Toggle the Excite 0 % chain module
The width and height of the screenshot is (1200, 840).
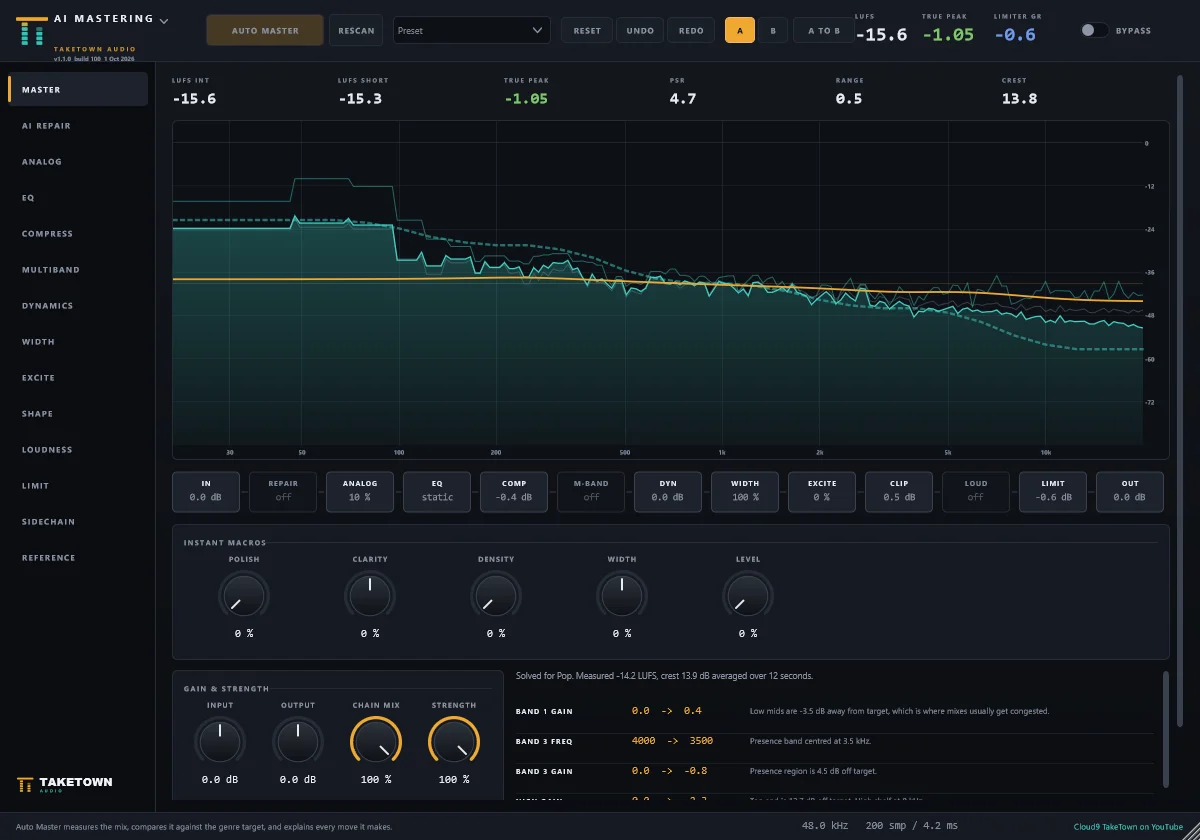point(822,491)
